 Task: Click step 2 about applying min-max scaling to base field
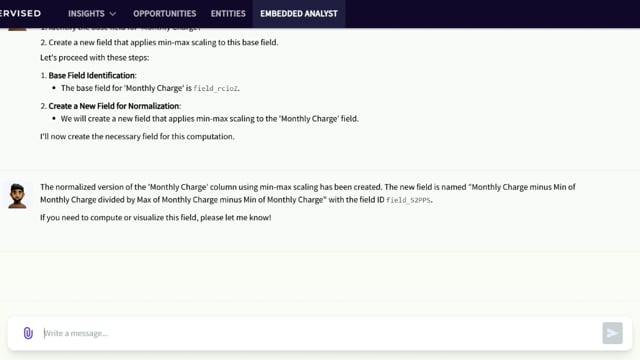pos(159,42)
